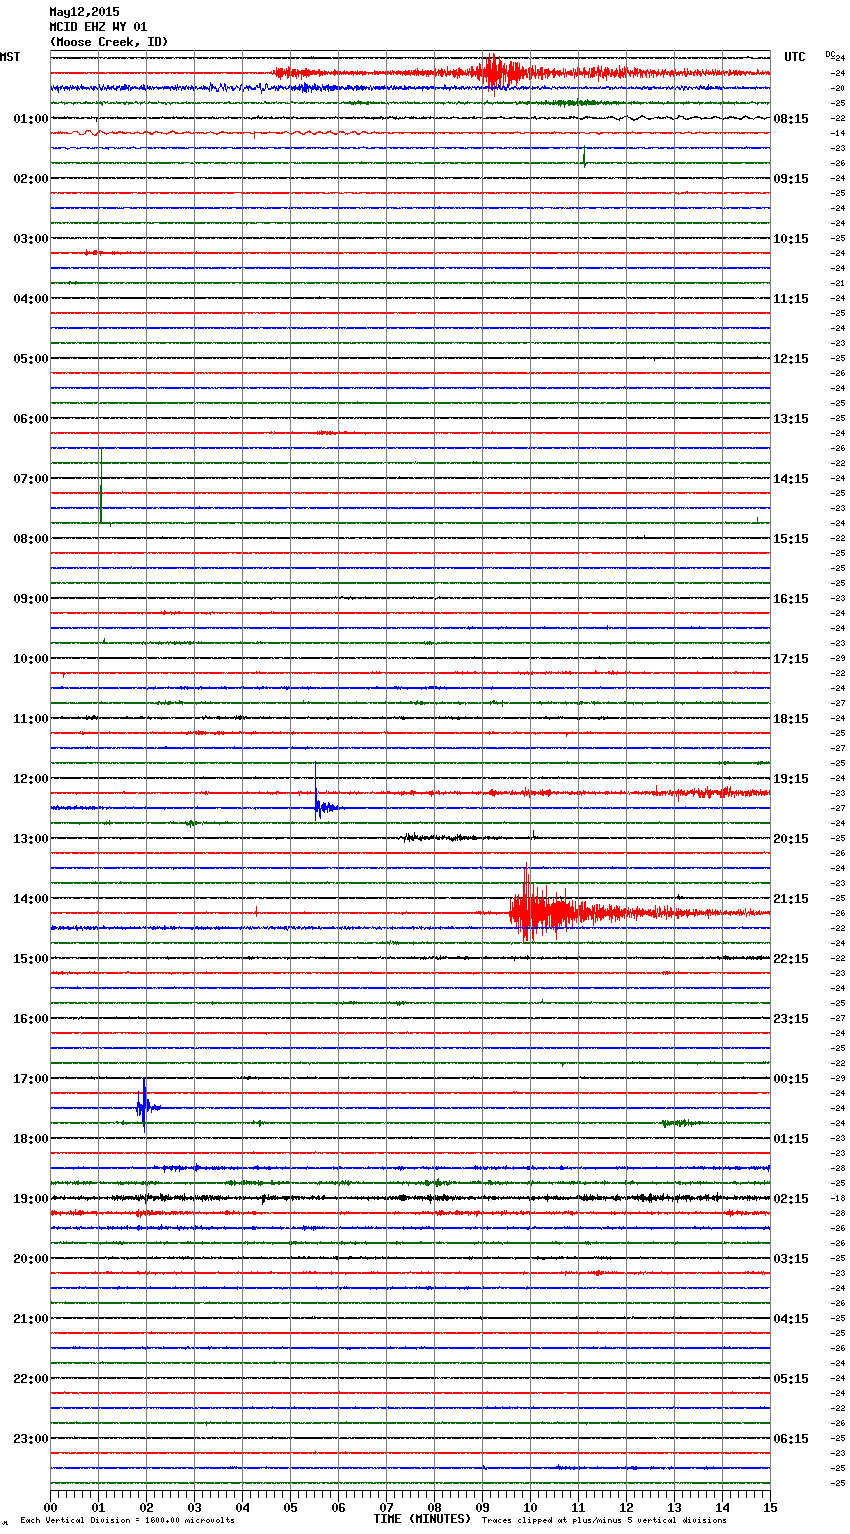Viewport: 850px width, 1534px height.
Task: Select the 15 minute axis tick label
Action: pyautogui.click(x=770, y=1507)
